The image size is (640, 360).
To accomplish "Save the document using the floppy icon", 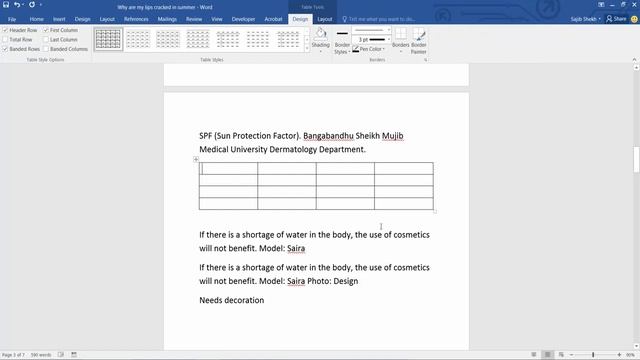I will [x=6, y=5].
